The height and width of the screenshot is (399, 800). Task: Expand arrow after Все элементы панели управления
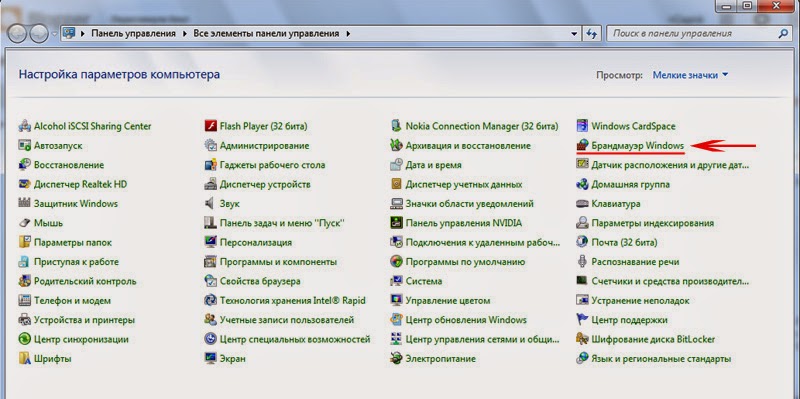click(348, 34)
